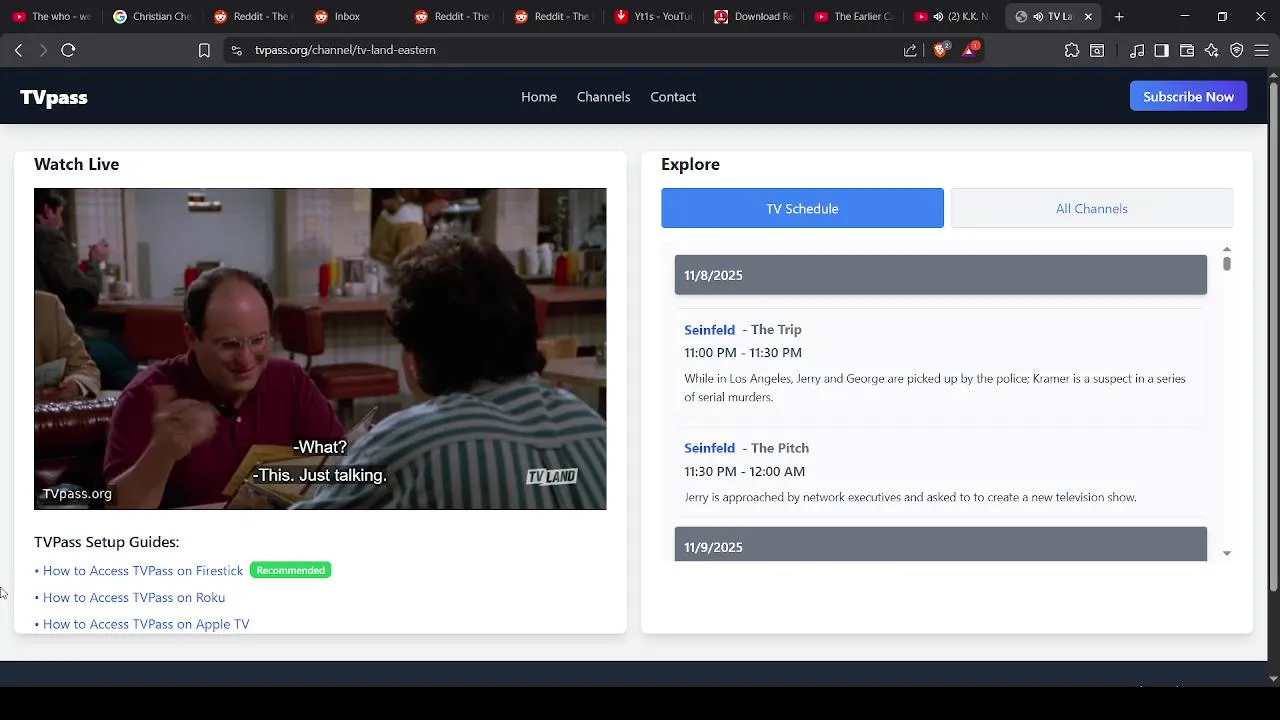Switch to the Yt1s YouTube tab
1280x720 pixels.
tap(653, 16)
